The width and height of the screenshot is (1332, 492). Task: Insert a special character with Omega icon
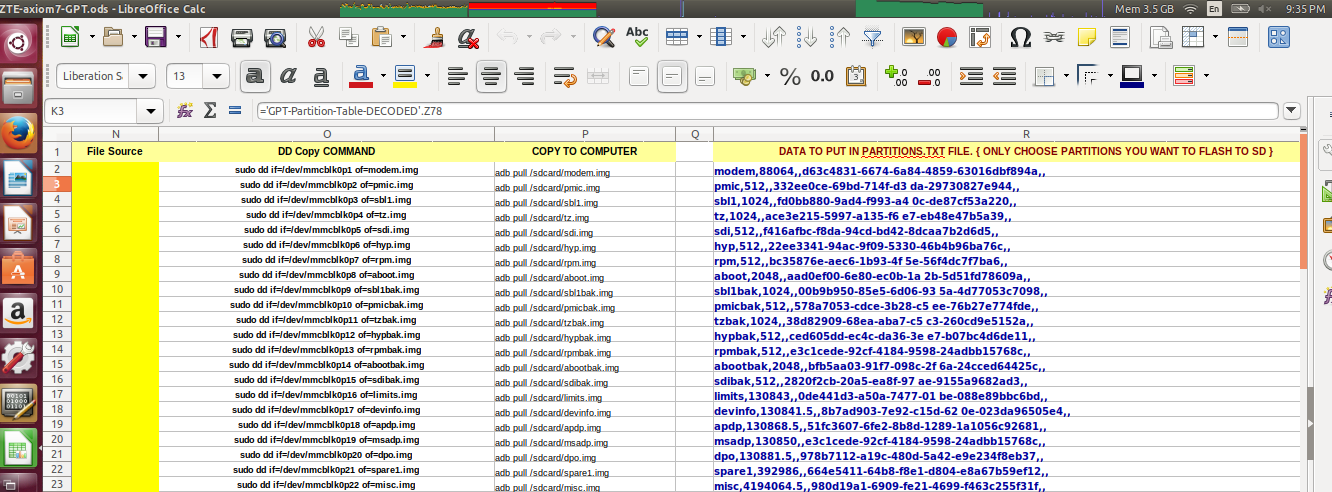point(1021,38)
